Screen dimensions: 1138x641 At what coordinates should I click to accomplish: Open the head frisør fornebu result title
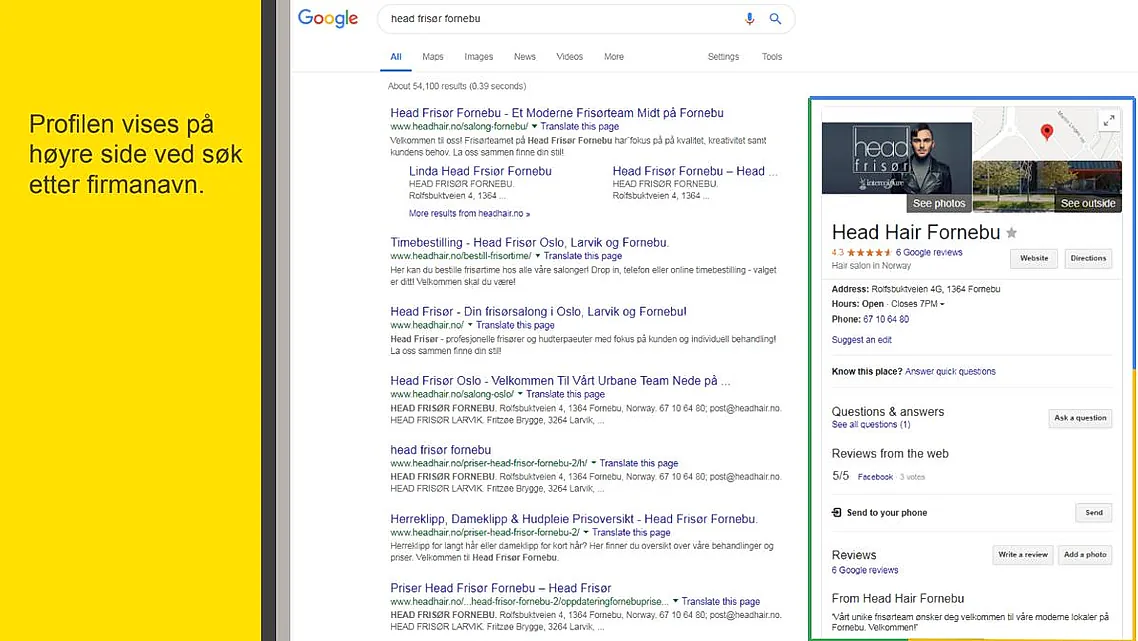pos(441,450)
